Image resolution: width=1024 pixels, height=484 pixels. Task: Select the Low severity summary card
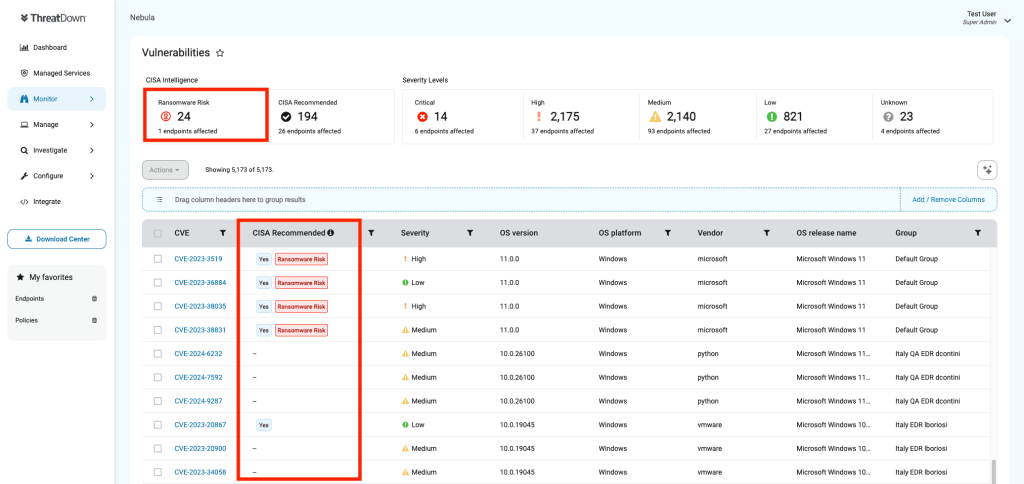[x=814, y=117]
